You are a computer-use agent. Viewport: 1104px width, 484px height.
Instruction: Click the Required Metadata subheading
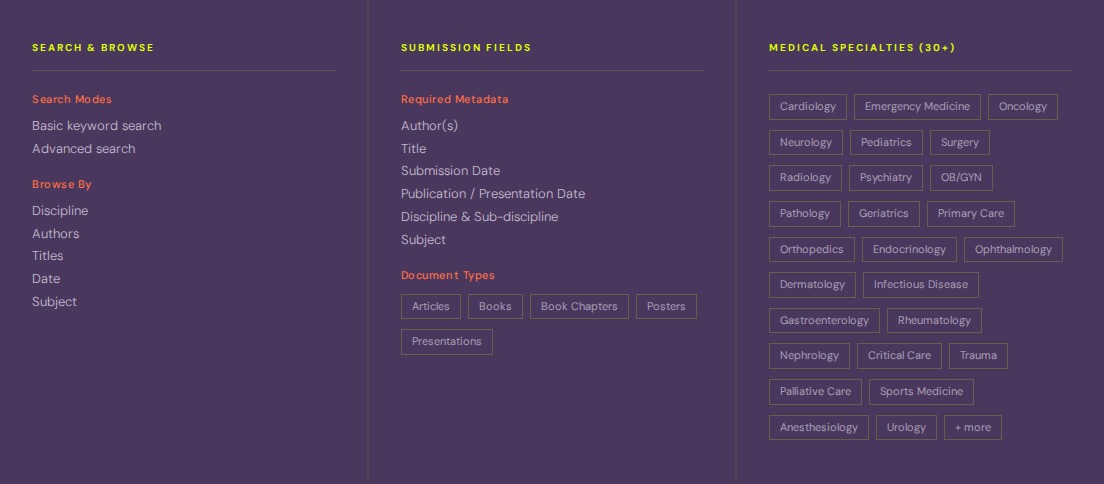tap(455, 99)
